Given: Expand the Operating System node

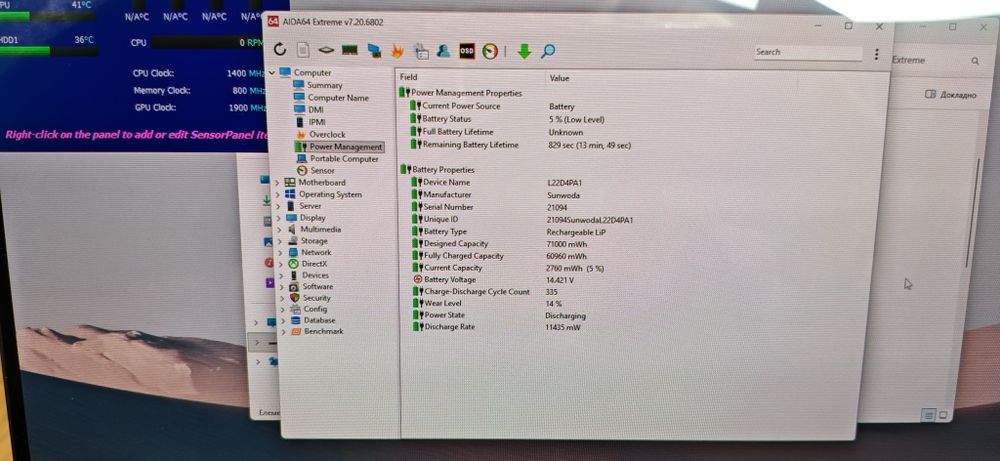Looking at the screenshot, I should click(278, 195).
